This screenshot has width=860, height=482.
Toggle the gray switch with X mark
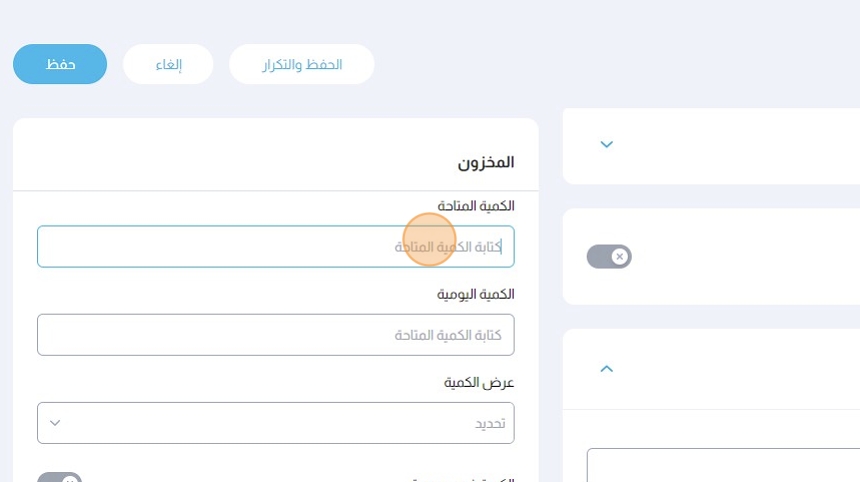point(609,257)
